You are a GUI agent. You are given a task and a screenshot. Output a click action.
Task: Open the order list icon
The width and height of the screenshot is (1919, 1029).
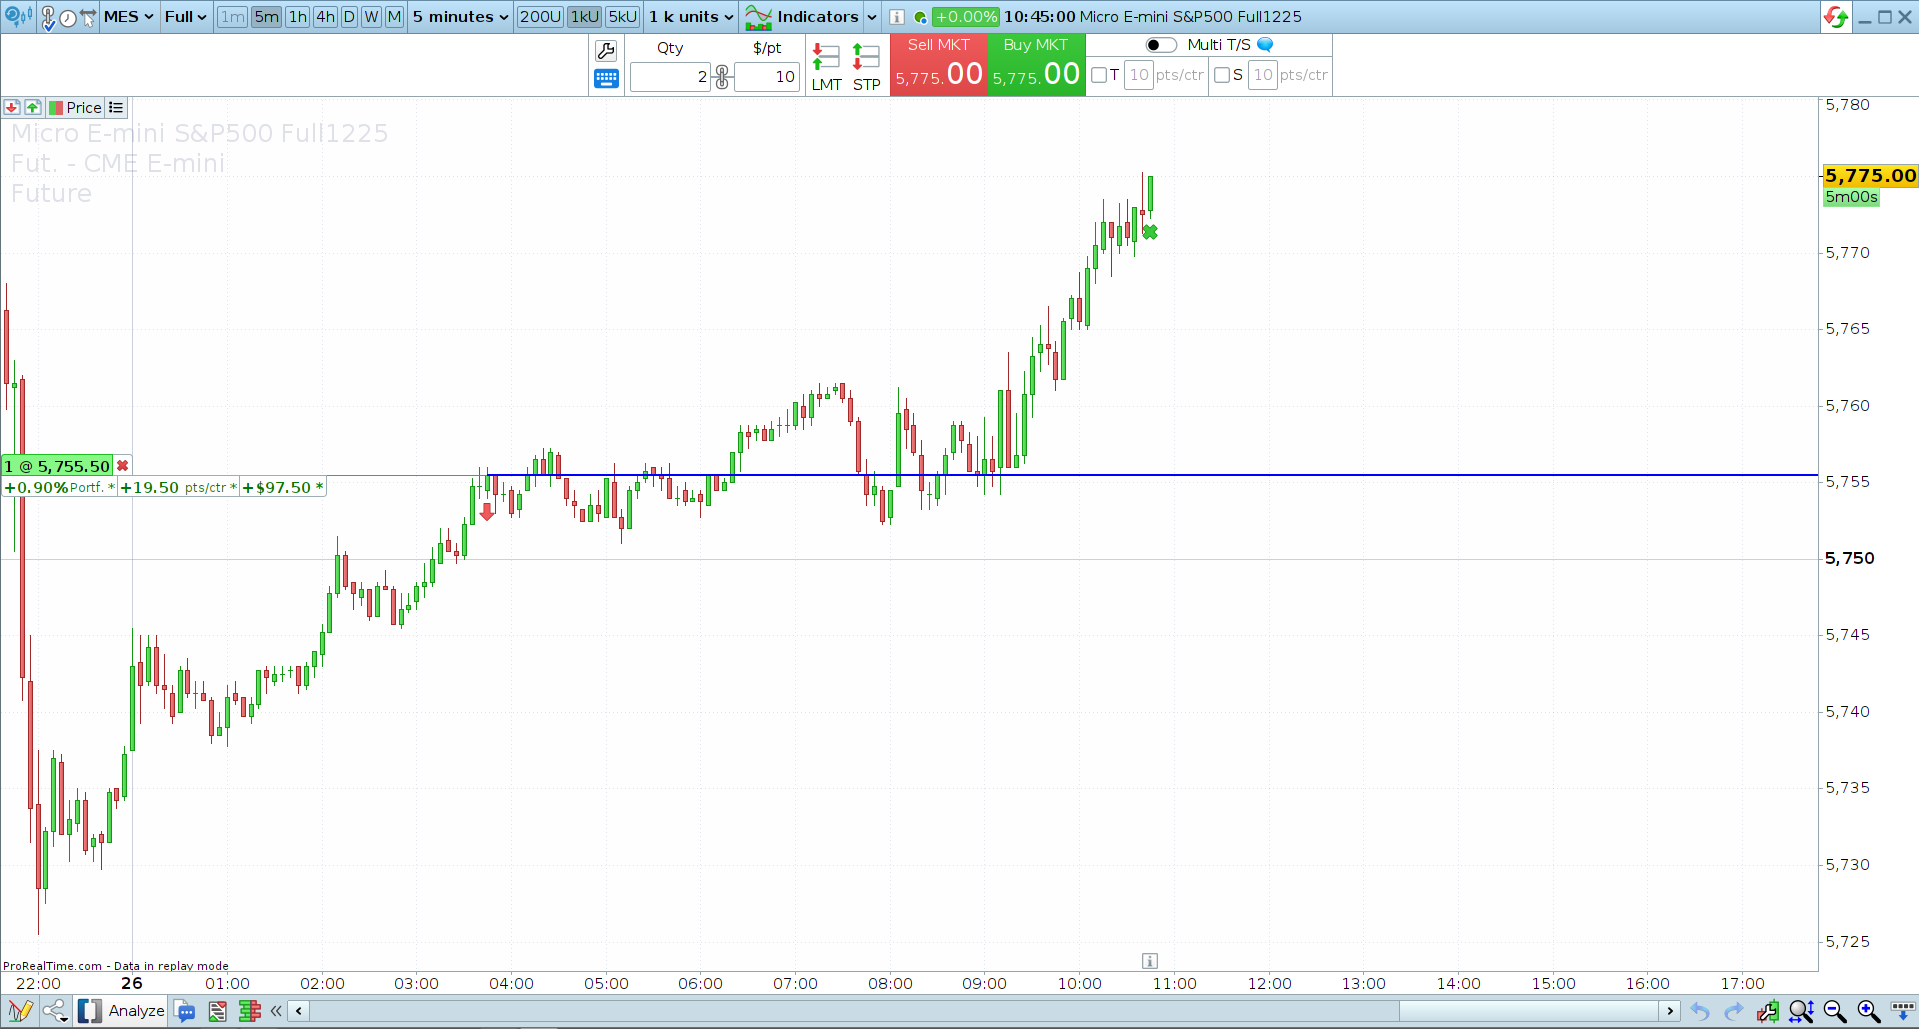pyautogui.click(x=217, y=1011)
